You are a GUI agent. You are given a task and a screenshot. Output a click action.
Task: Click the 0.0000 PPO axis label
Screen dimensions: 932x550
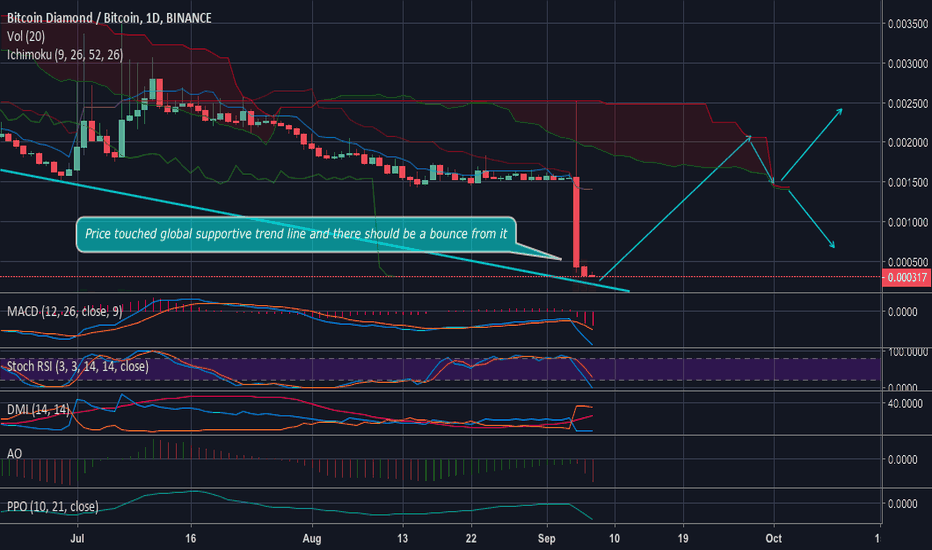902,504
